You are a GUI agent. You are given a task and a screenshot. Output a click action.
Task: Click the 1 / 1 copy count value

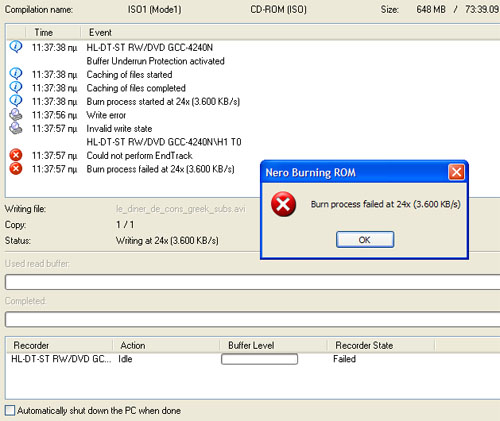coord(125,225)
